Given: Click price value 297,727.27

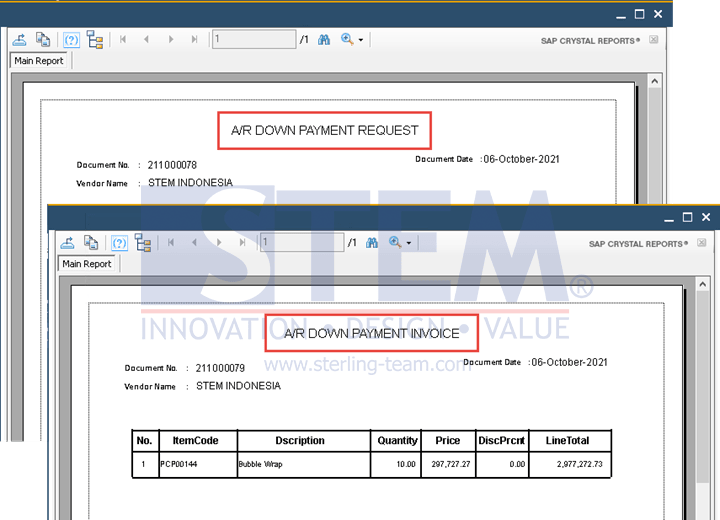Looking at the screenshot, I should (x=451, y=464).
